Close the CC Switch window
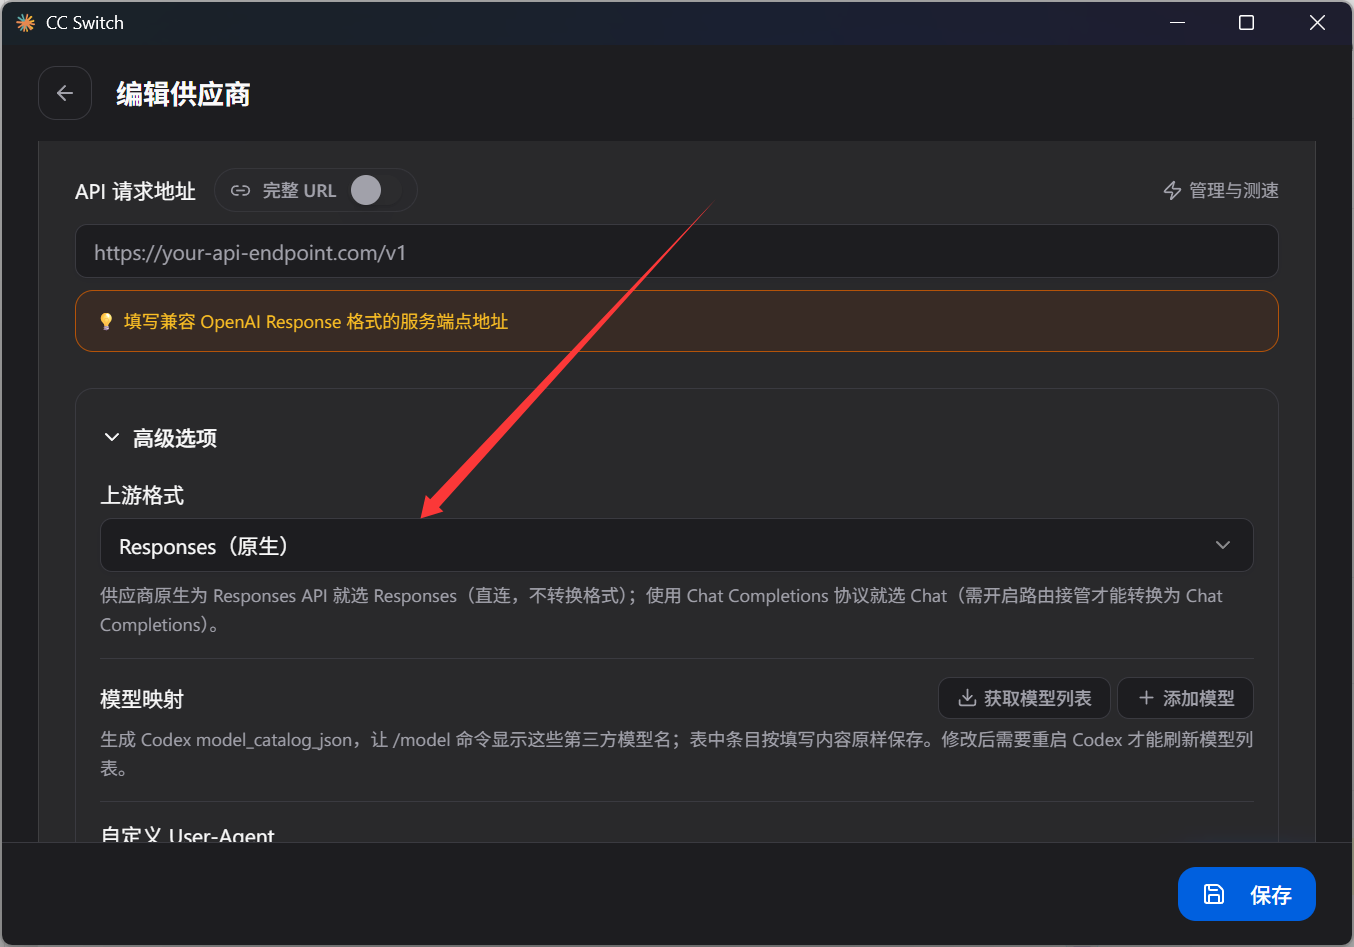 pos(1317,23)
